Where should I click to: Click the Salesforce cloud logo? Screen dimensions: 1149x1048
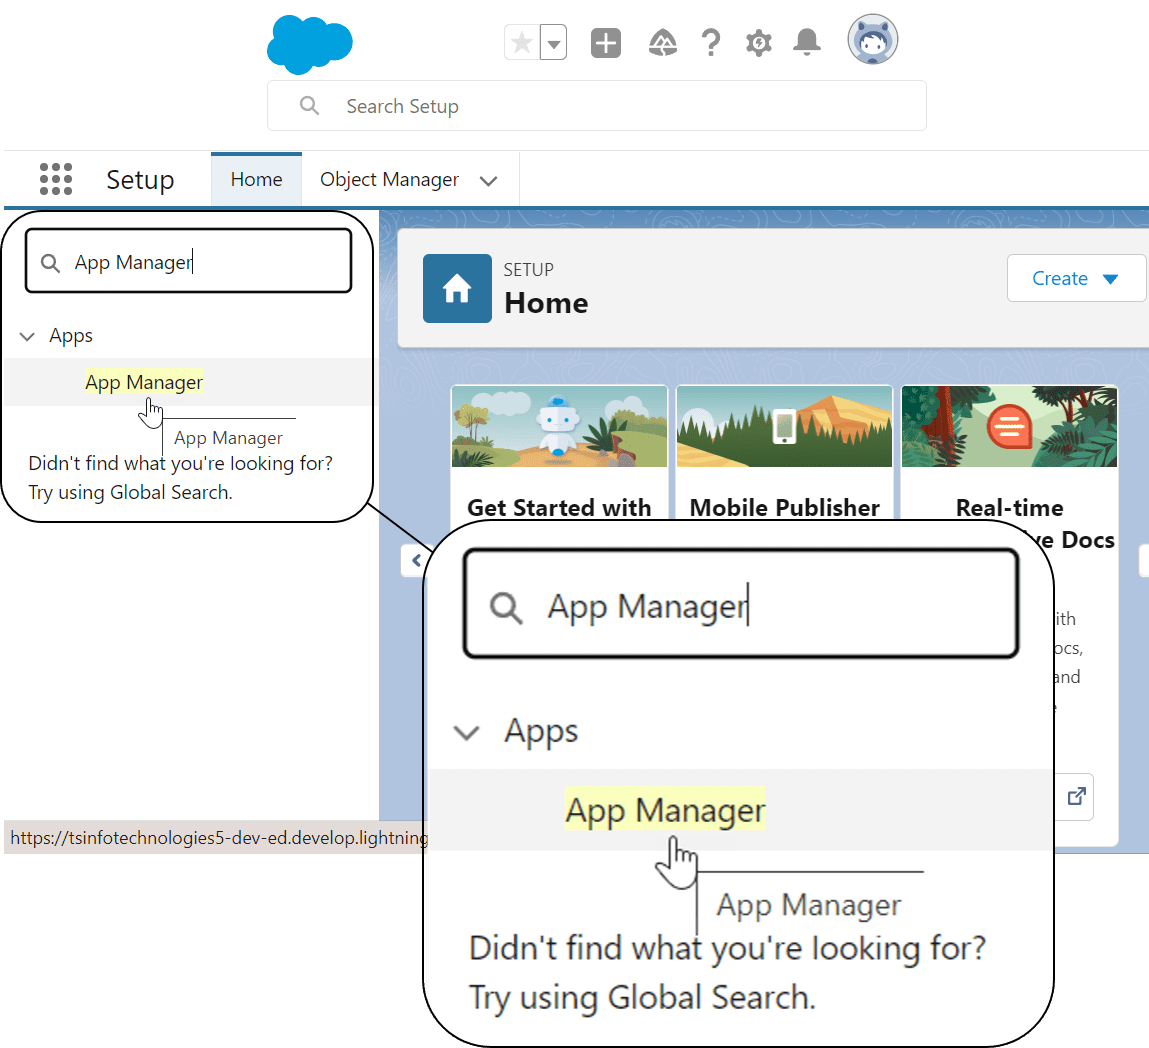coord(309,43)
